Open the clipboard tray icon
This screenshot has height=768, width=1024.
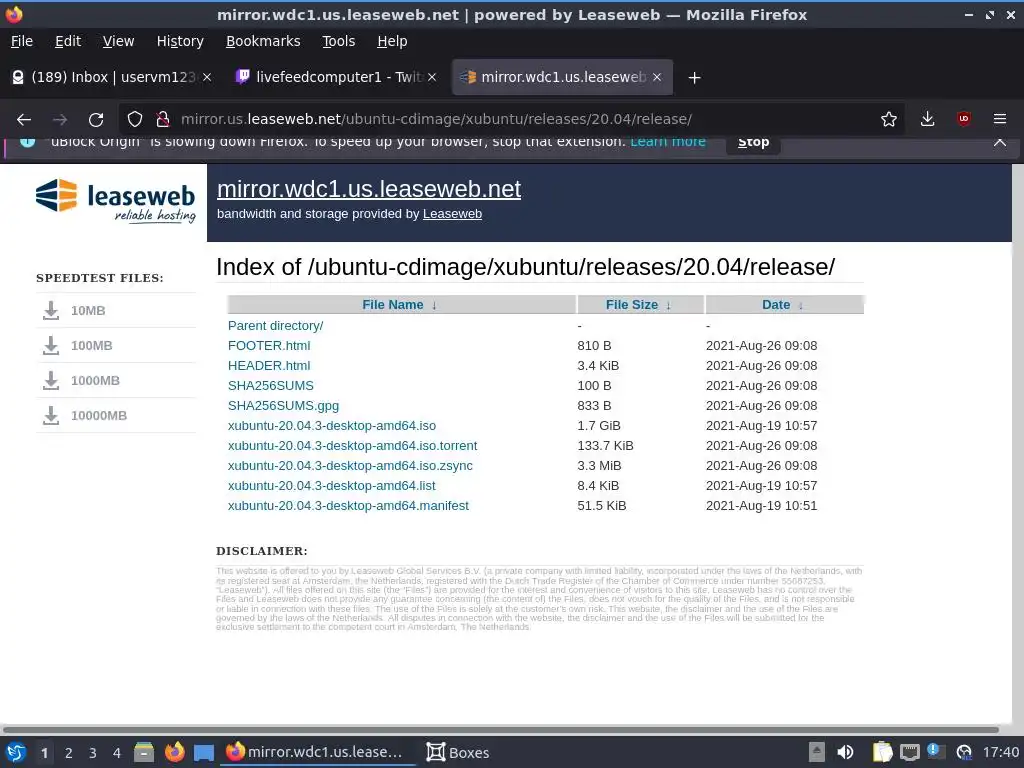point(882,752)
